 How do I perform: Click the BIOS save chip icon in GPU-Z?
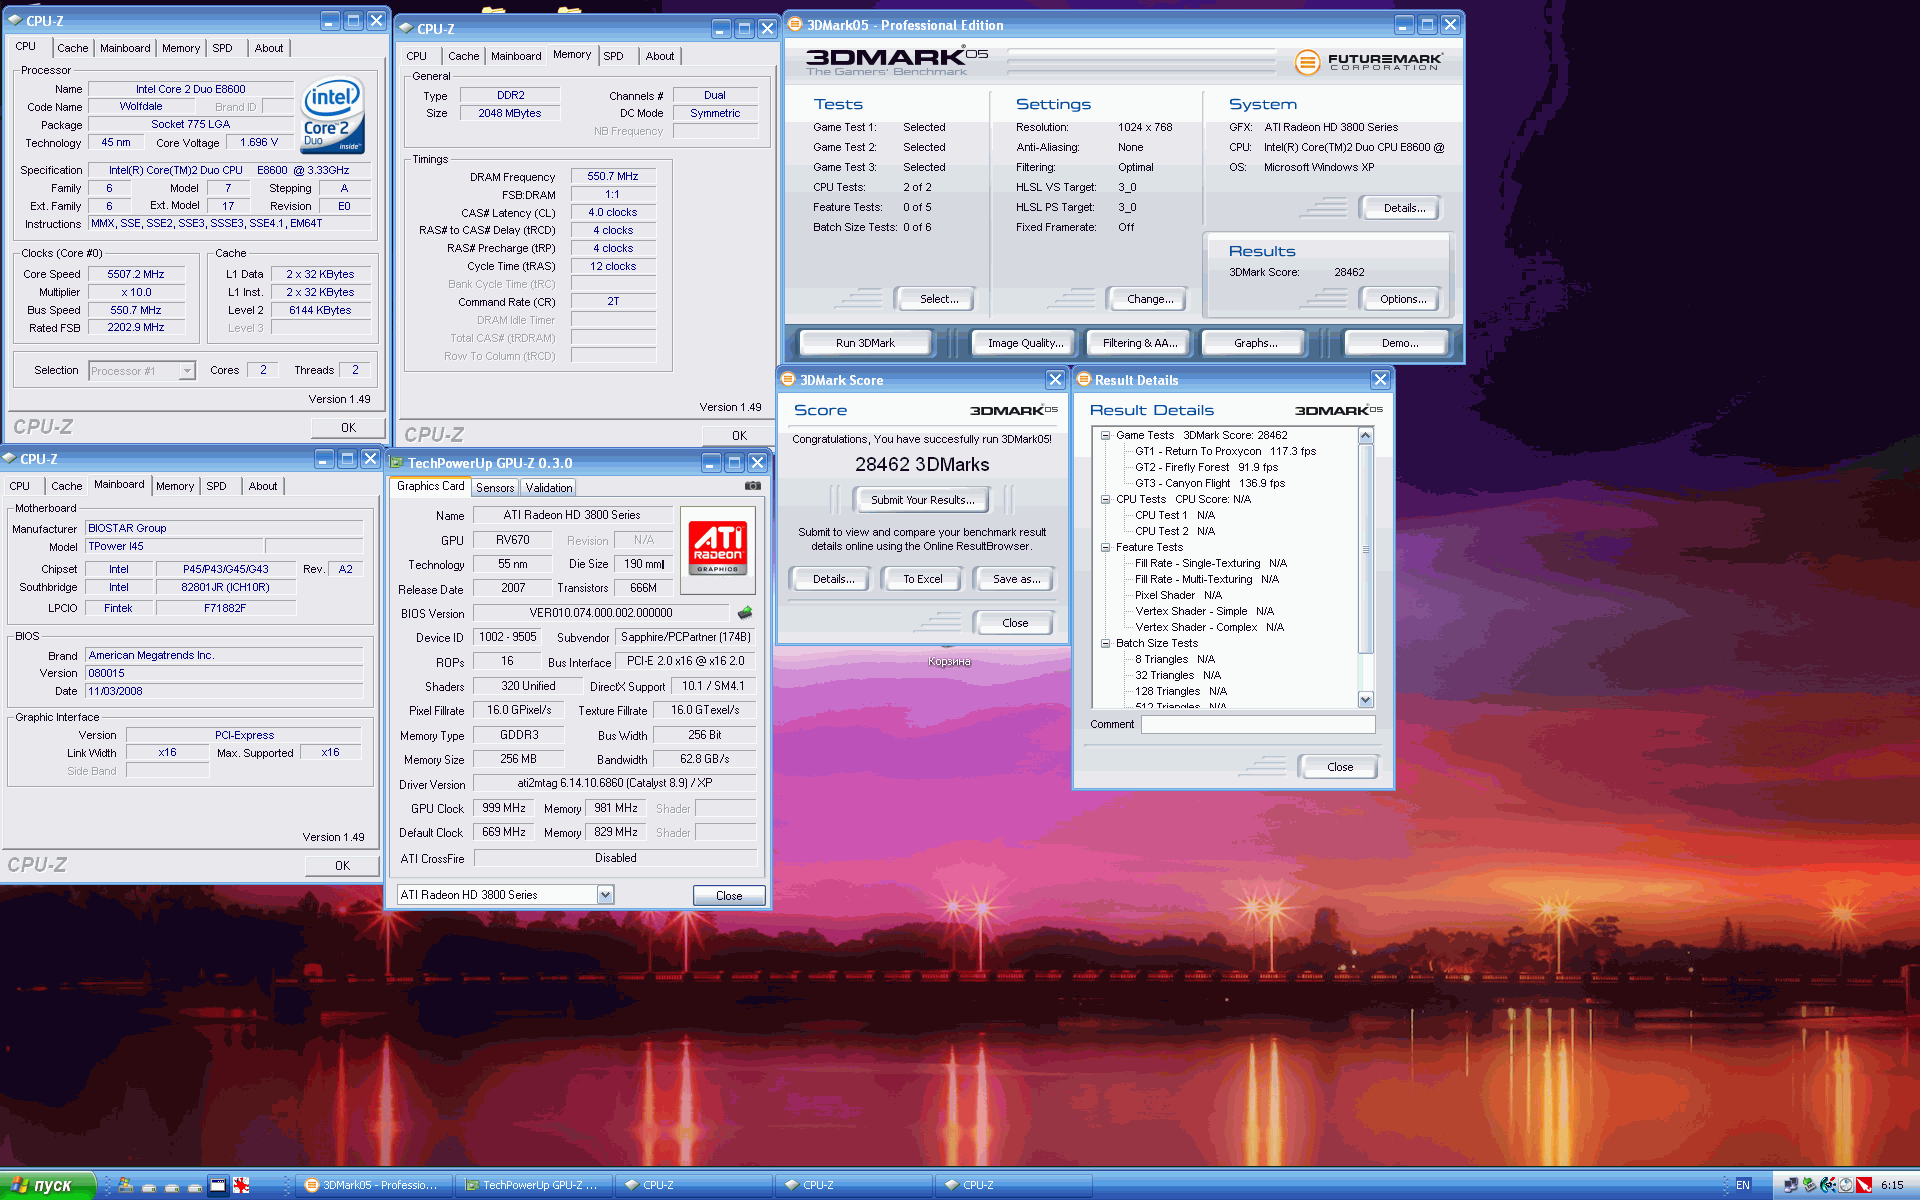745,613
